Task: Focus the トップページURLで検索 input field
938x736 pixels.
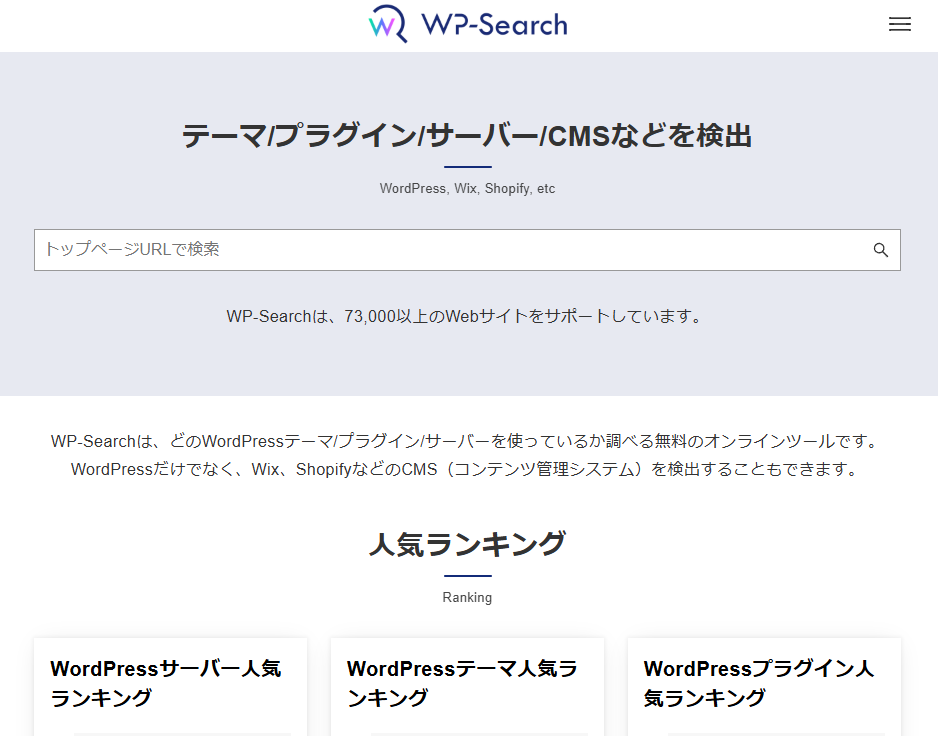Action: coord(450,250)
